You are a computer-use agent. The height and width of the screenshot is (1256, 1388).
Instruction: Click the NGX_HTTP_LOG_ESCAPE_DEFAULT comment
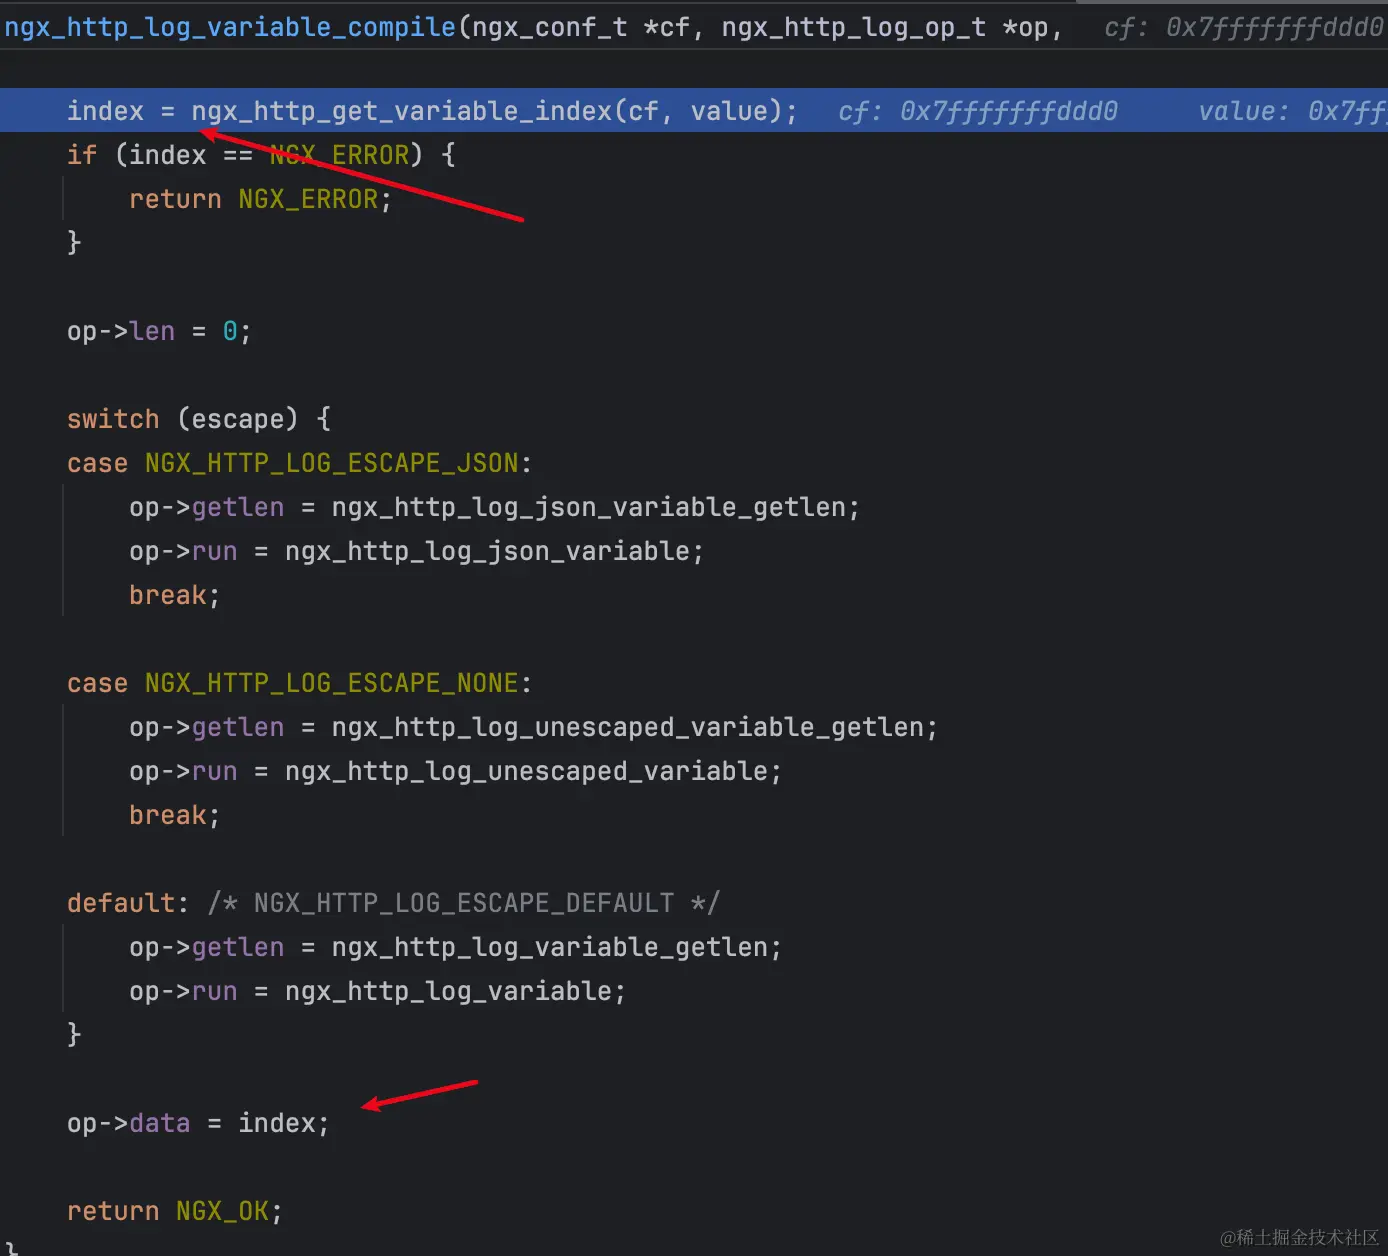464,903
